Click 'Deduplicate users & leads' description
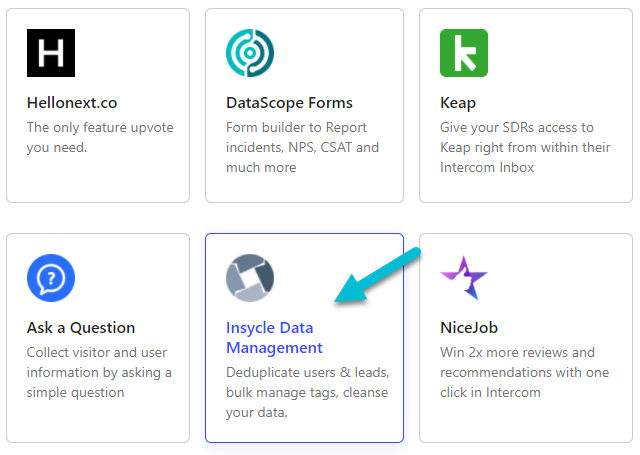The width and height of the screenshot is (640, 455). coord(308,392)
